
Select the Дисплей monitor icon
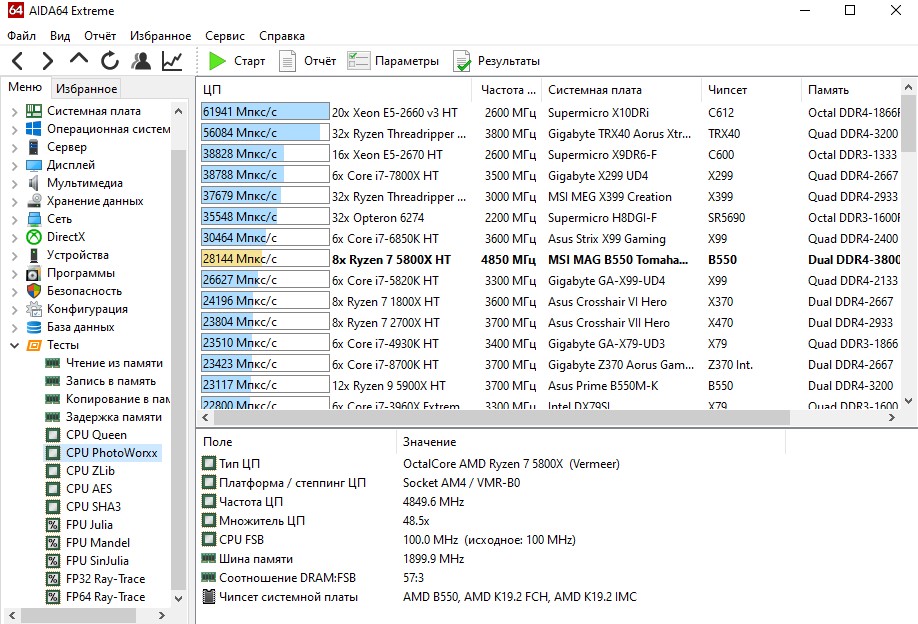tap(34, 165)
